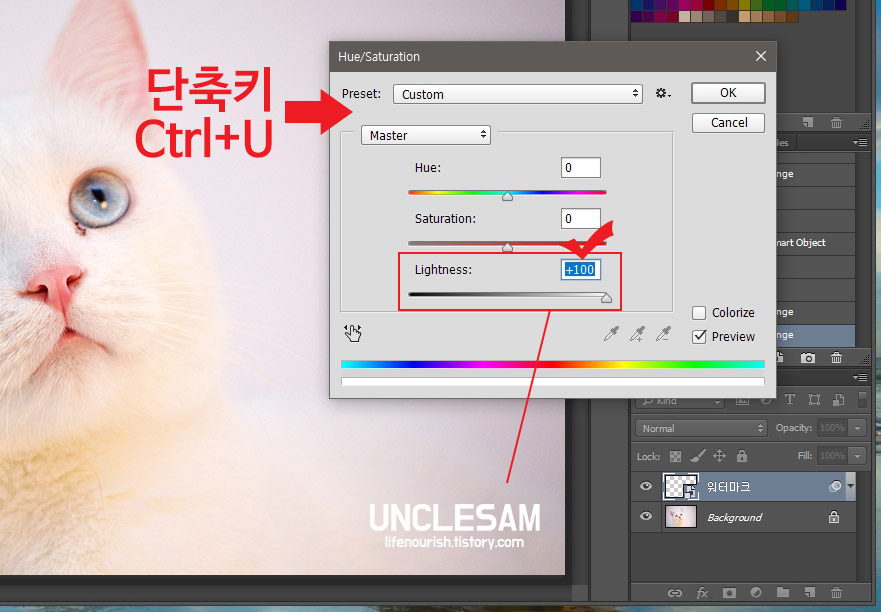
Task: Open the Master channel dropdown
Action: tap(426, 135)
